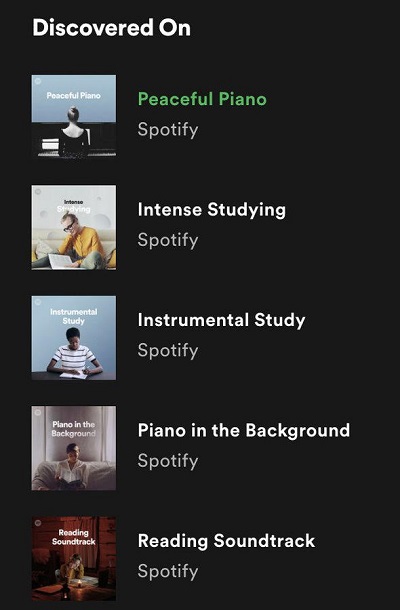The image size is (400, 610).
Task: Click the Discovered On section heading
Action: coord(112,28)
